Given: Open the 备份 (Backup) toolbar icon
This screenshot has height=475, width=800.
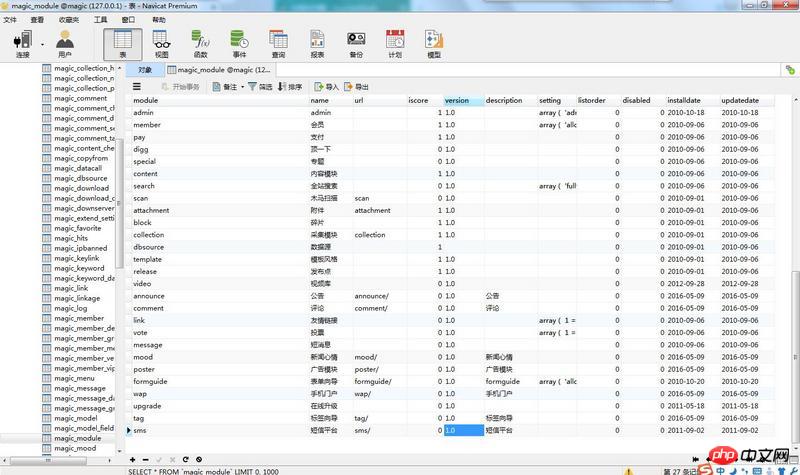Looking at the screenshot, I should point(356,44).
